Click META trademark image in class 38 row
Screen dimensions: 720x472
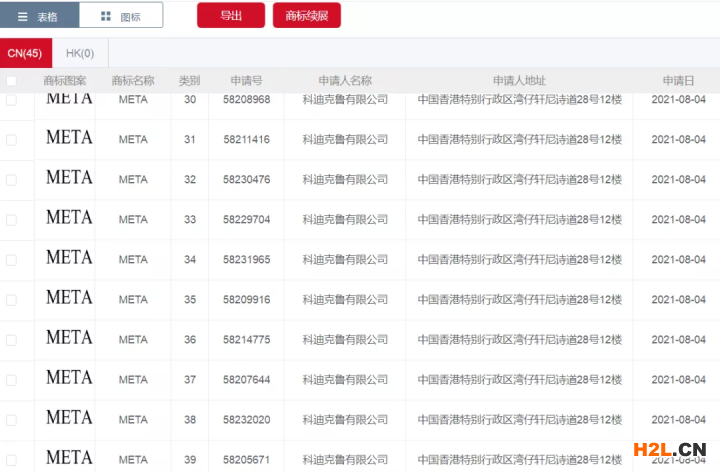point(69,418)
